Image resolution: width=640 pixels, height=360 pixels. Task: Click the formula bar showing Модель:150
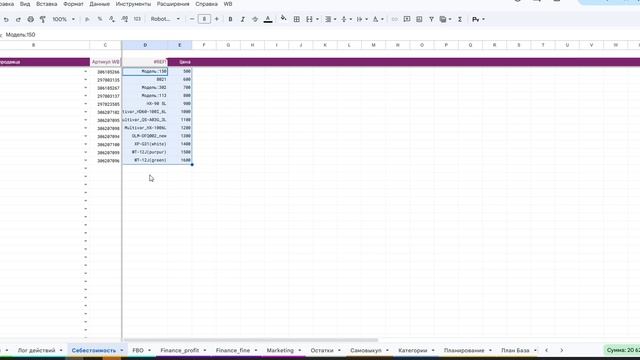[x=20, y=35]
